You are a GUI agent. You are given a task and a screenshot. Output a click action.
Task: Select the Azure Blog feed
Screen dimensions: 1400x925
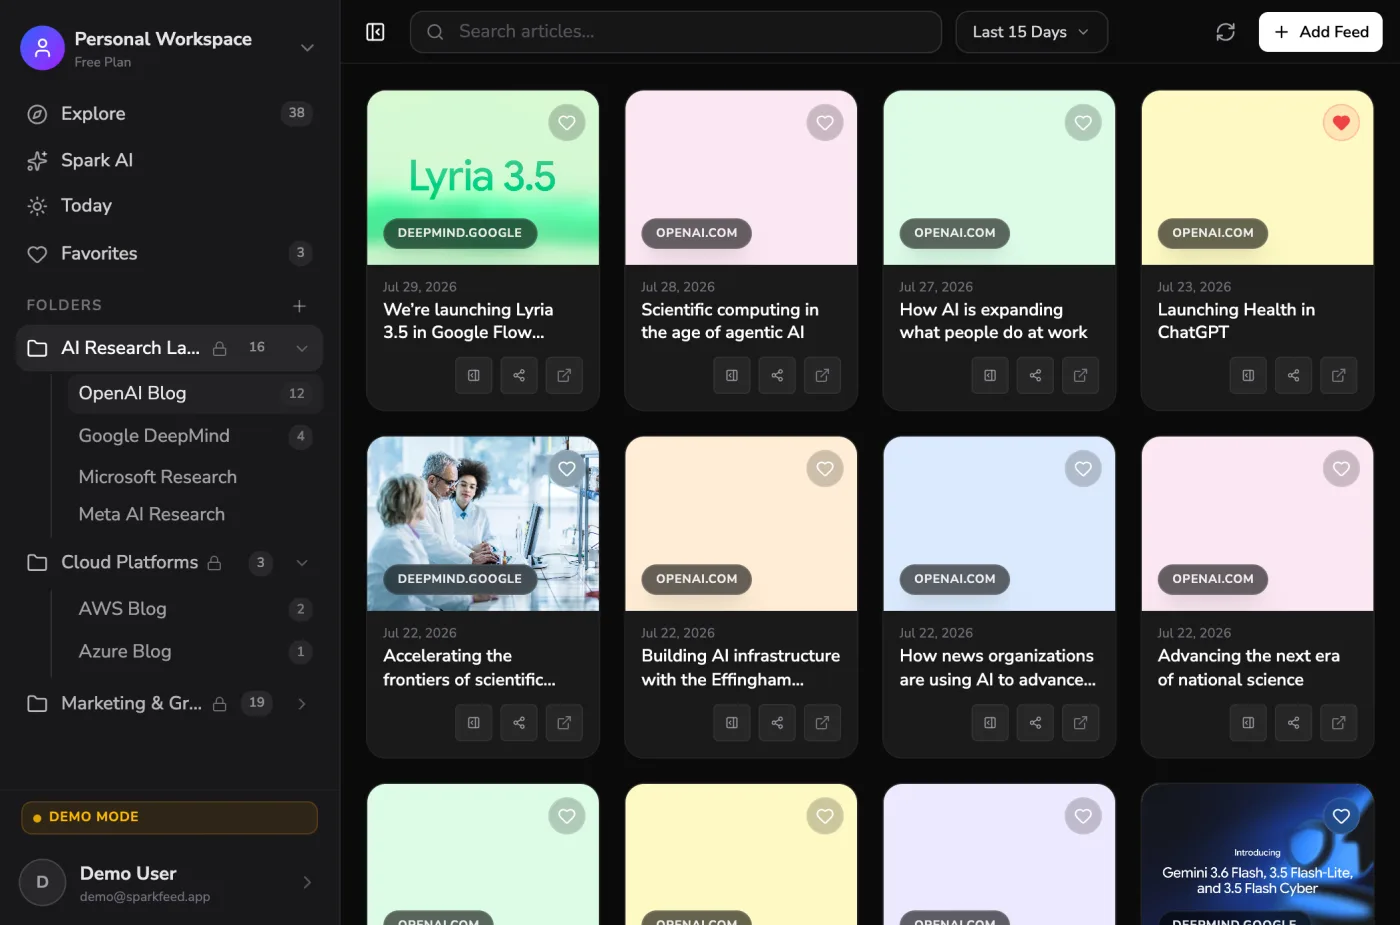click(x=195, y=652)
